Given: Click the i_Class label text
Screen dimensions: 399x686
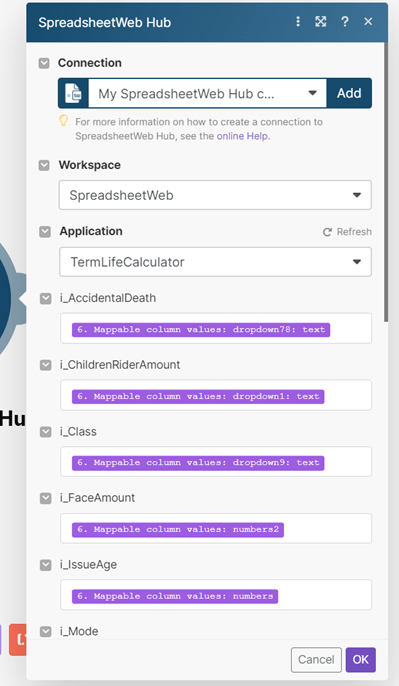Looking at the screenshot, I should [78, 432].
